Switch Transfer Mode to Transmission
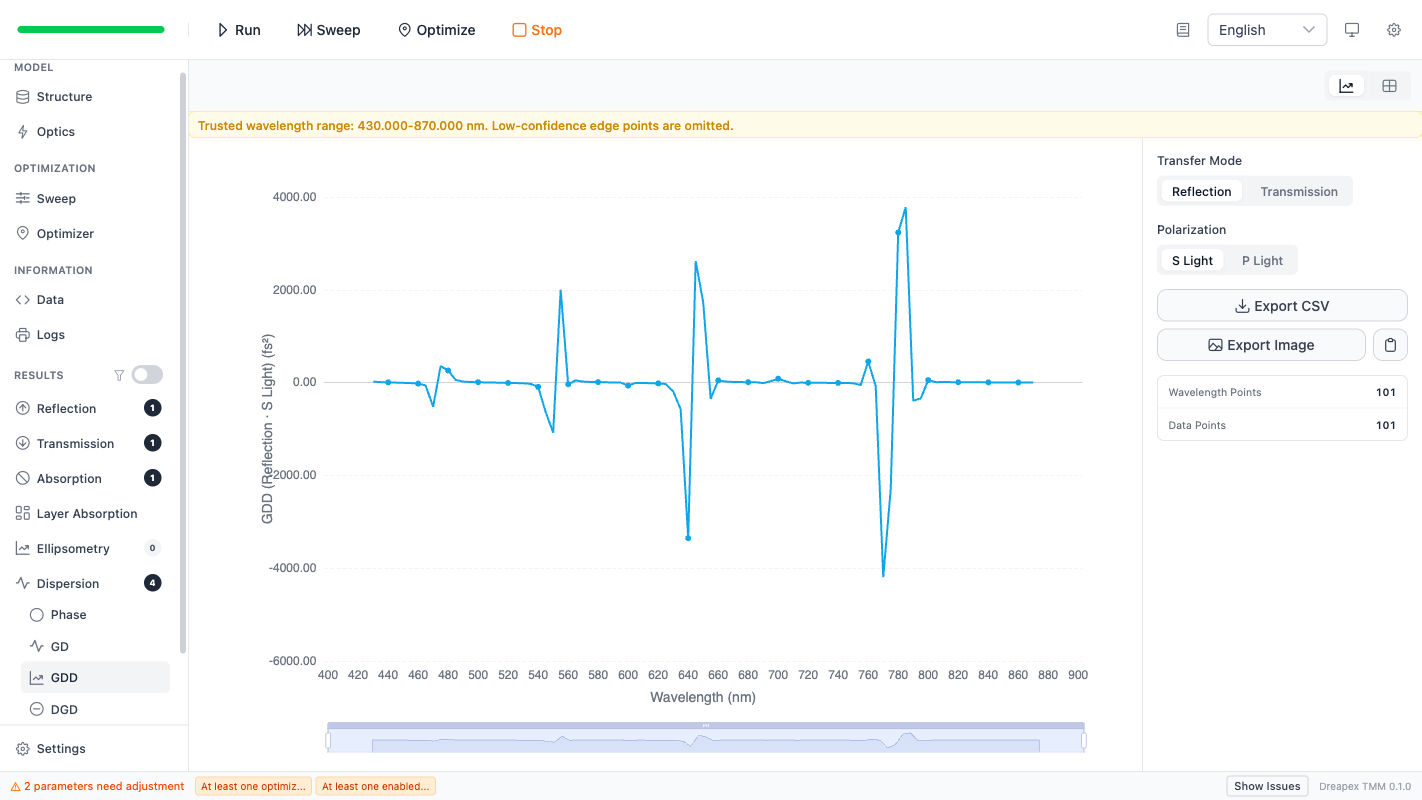 1298,191
